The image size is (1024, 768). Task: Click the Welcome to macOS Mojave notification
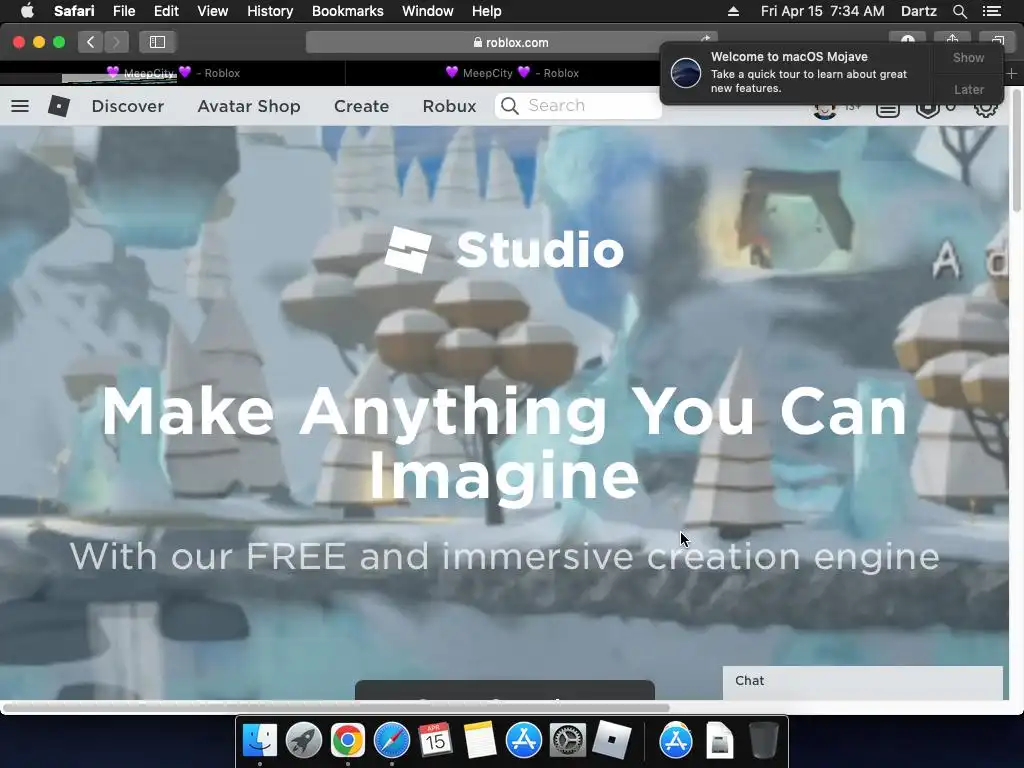pyautogui.click(x=797, y=72)
